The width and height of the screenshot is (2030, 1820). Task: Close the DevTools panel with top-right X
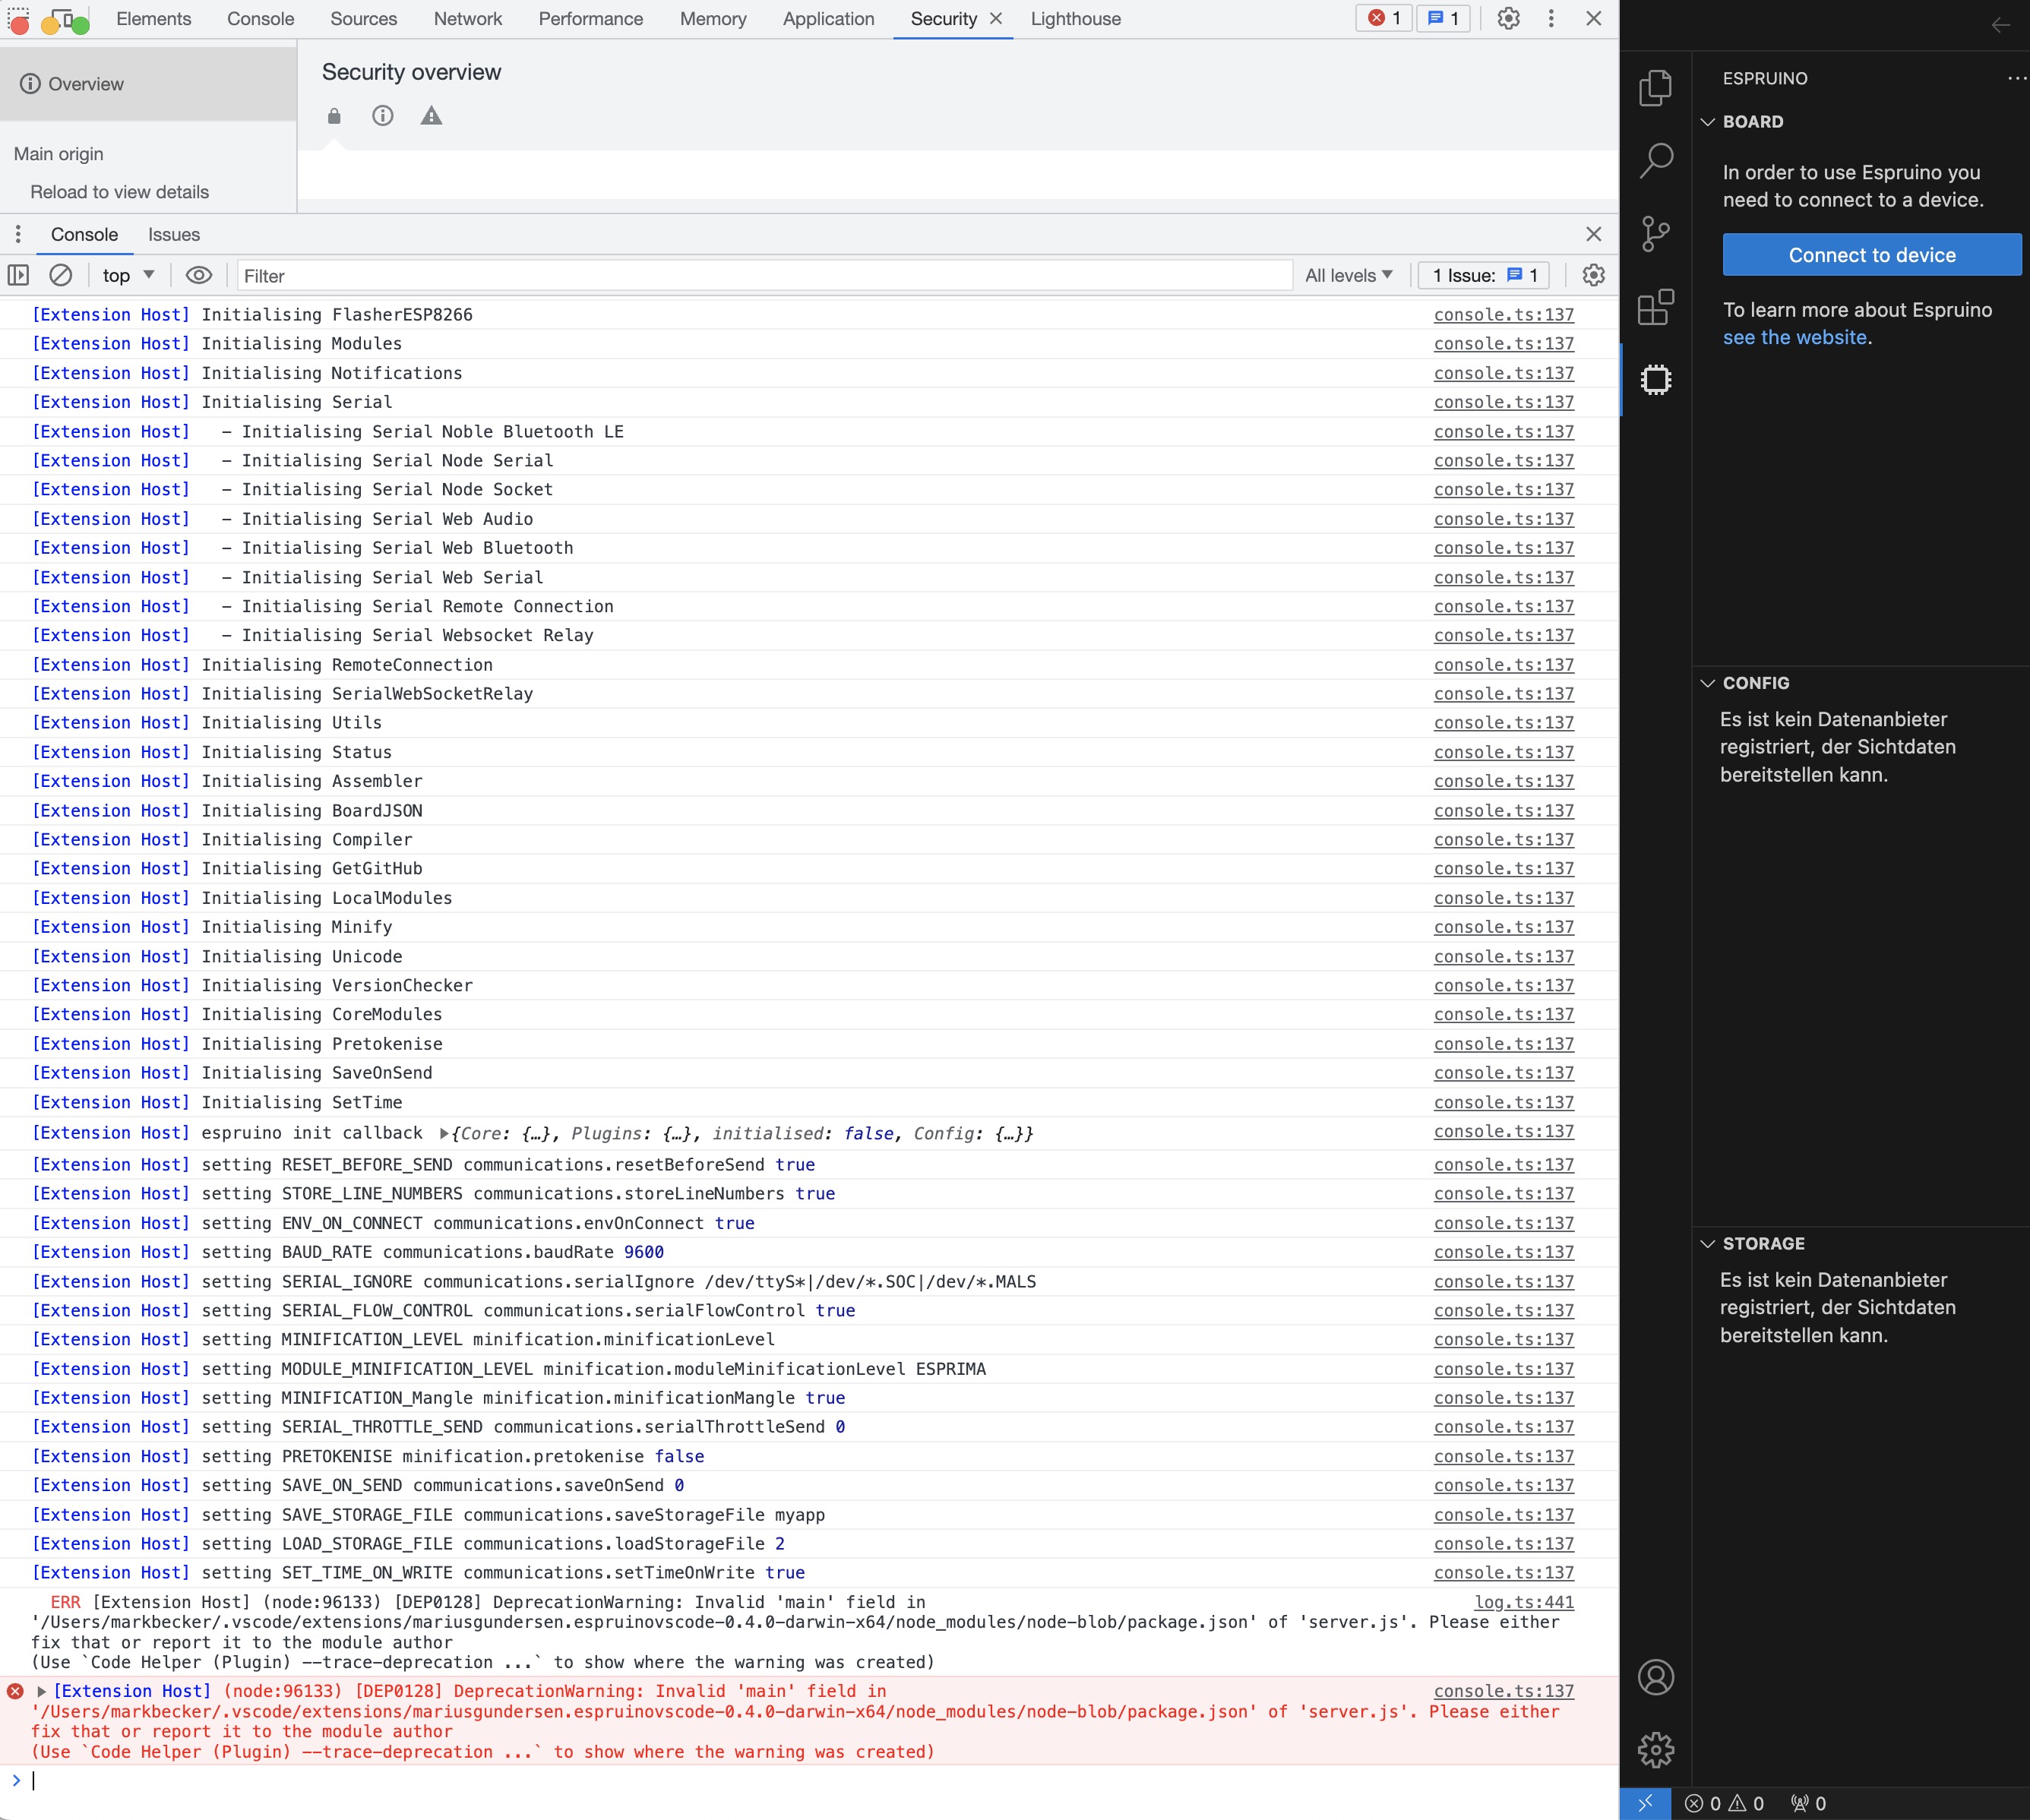tap(1594, 18)
